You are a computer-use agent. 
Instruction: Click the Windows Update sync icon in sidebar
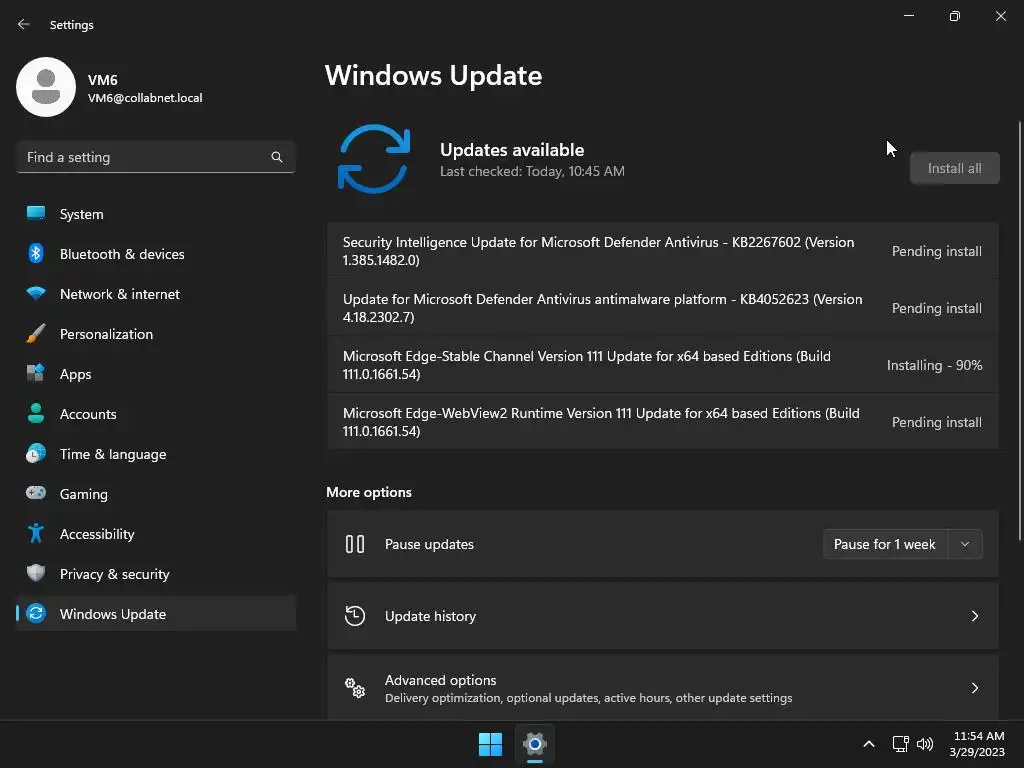[x=36, y=613]
